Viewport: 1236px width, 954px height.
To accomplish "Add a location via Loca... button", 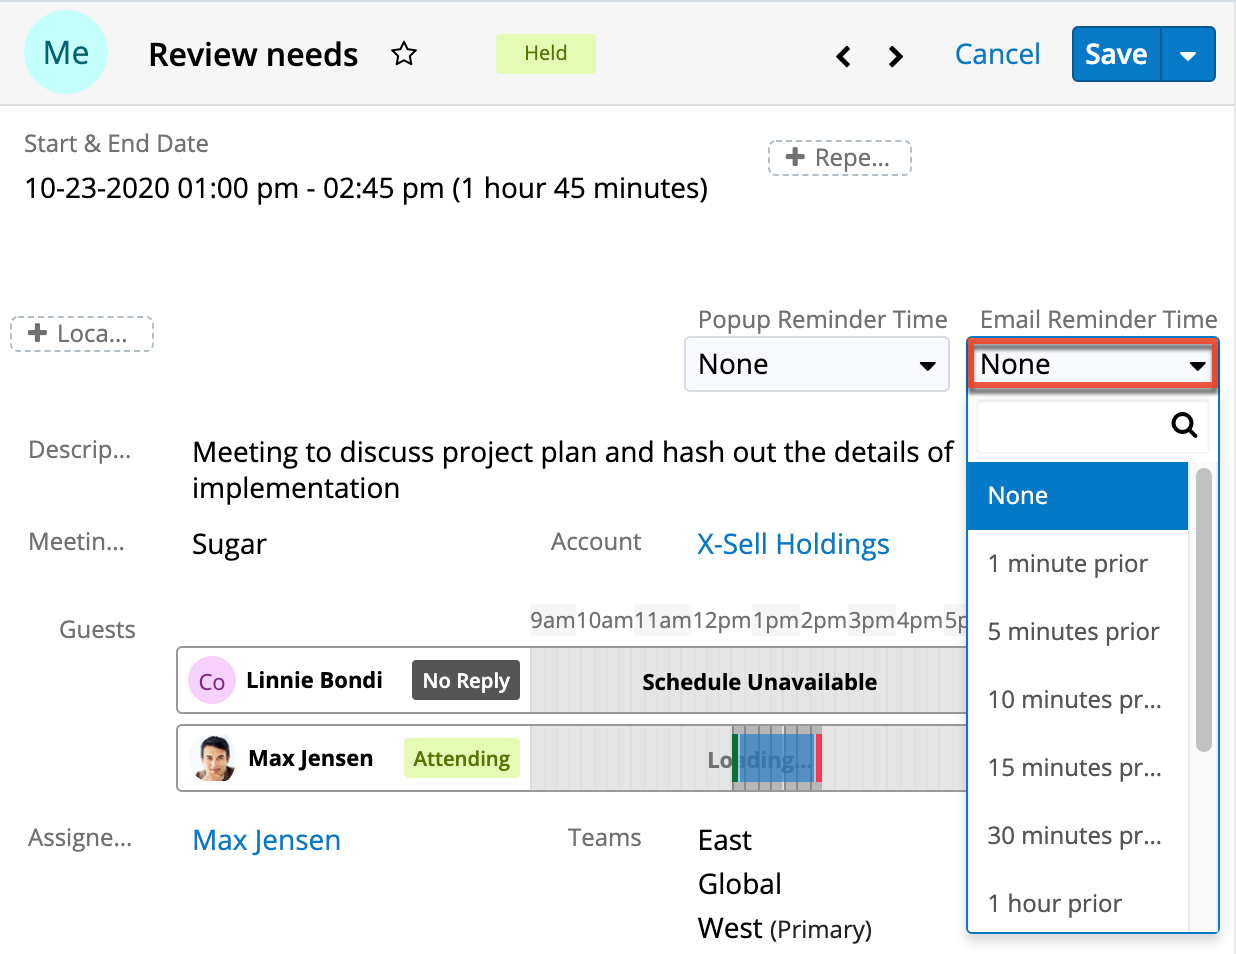I will (81, 334).
